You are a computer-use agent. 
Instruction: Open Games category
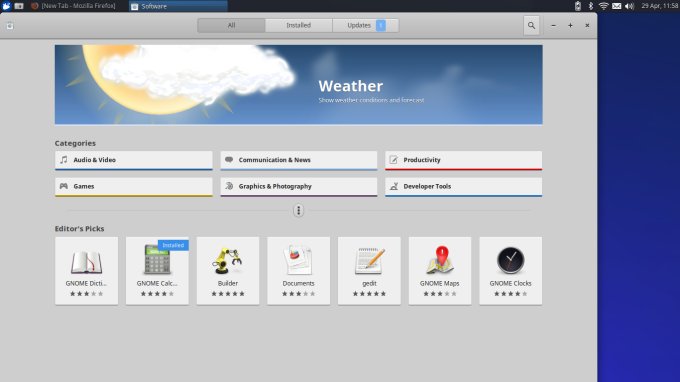point(134,187)
